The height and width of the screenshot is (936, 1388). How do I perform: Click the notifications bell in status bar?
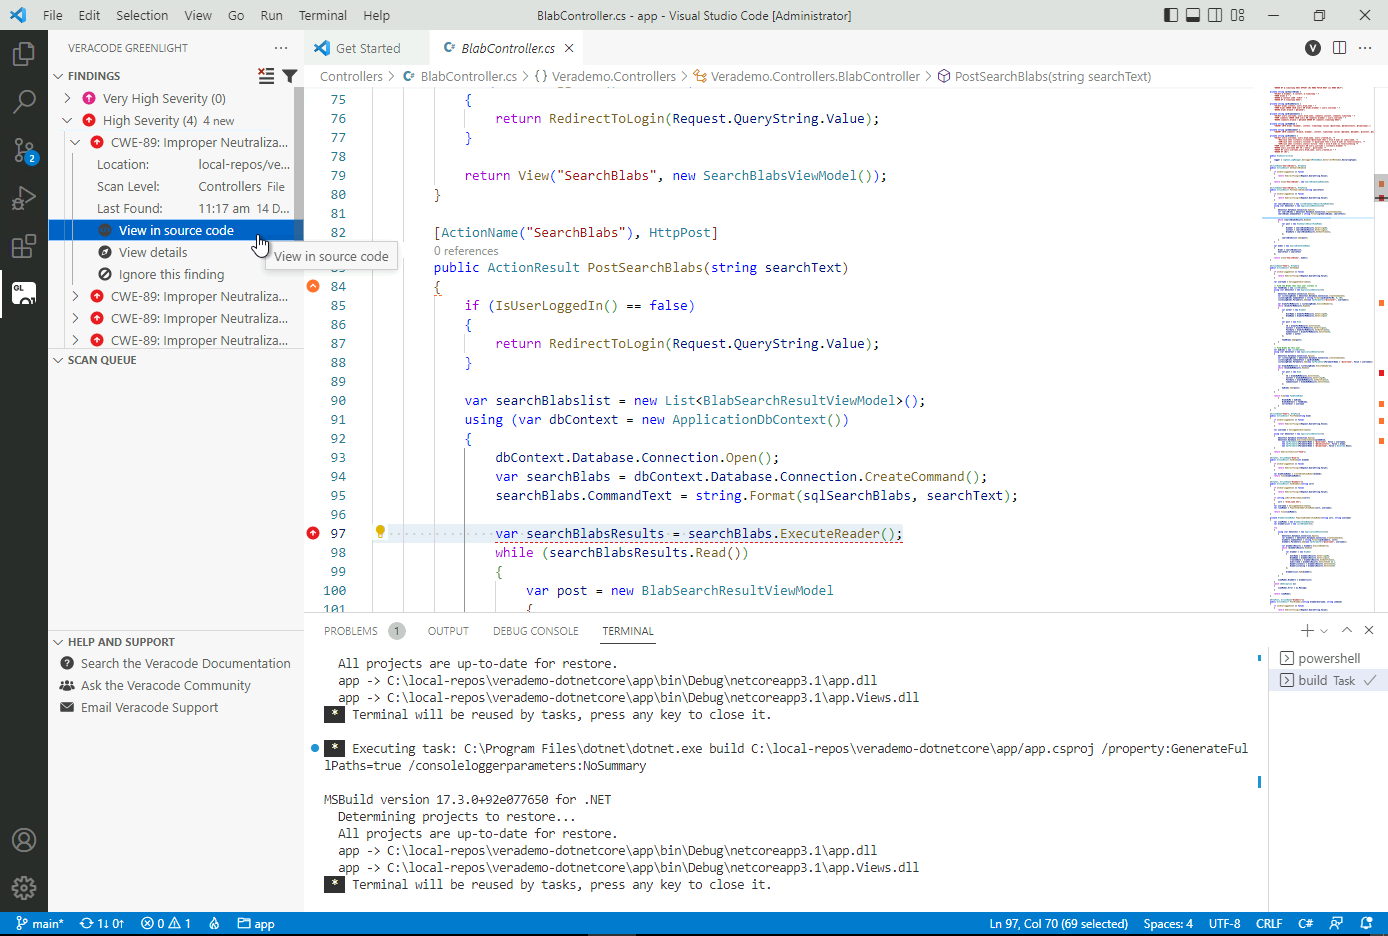1366,923
